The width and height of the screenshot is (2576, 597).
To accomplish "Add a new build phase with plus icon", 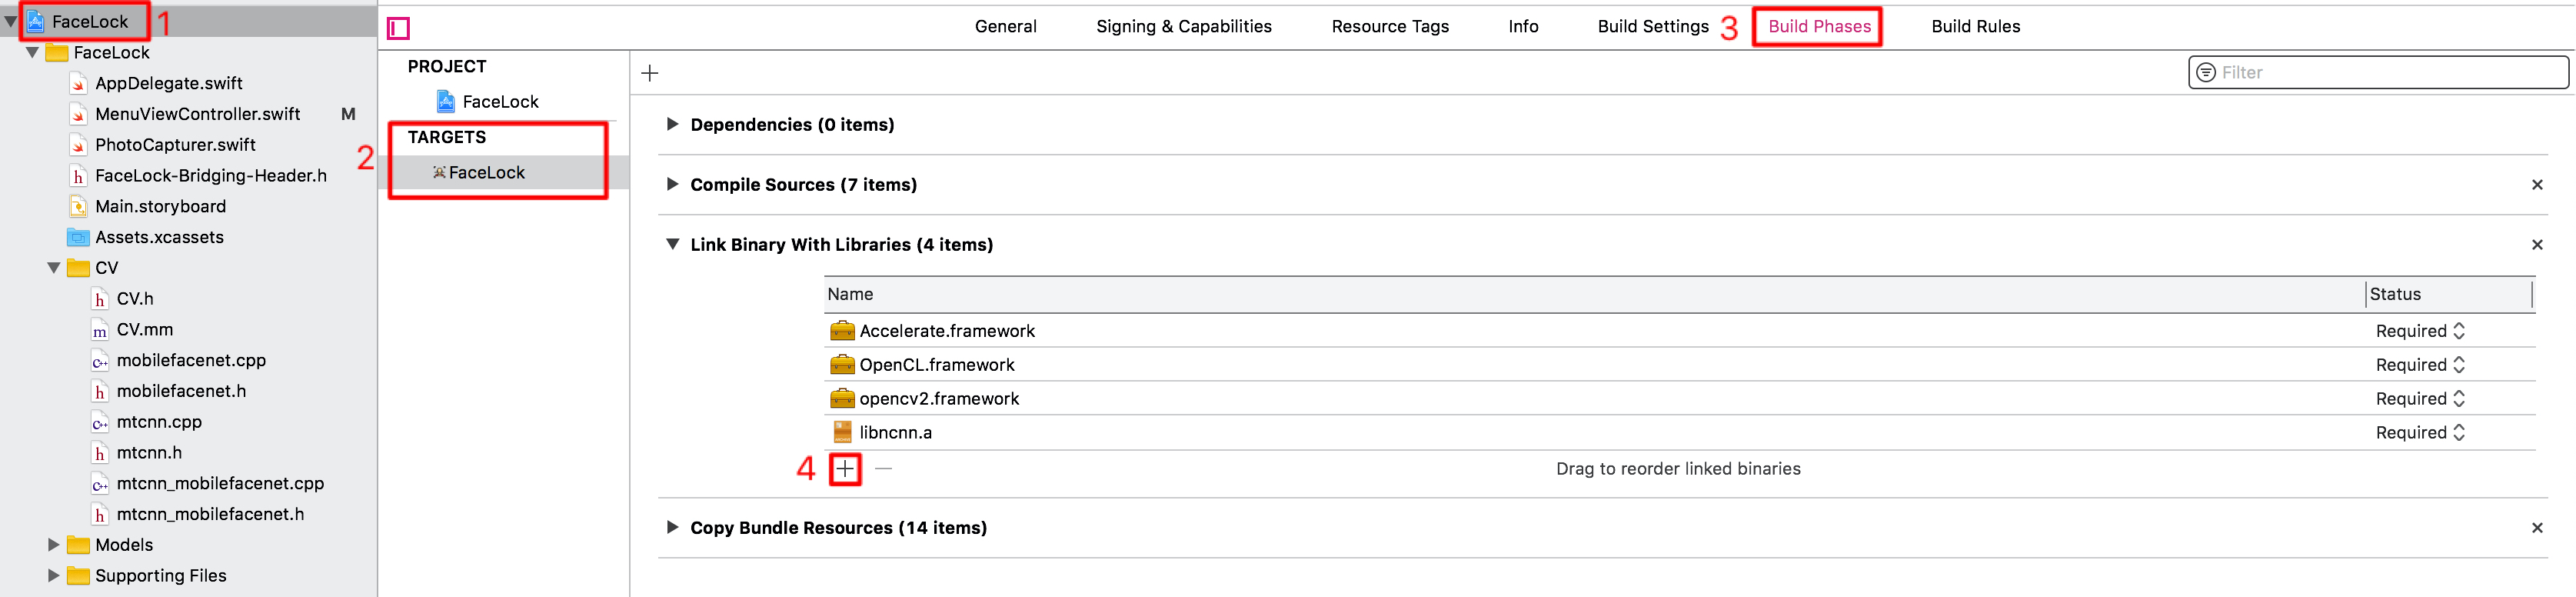I will point(650,73).
